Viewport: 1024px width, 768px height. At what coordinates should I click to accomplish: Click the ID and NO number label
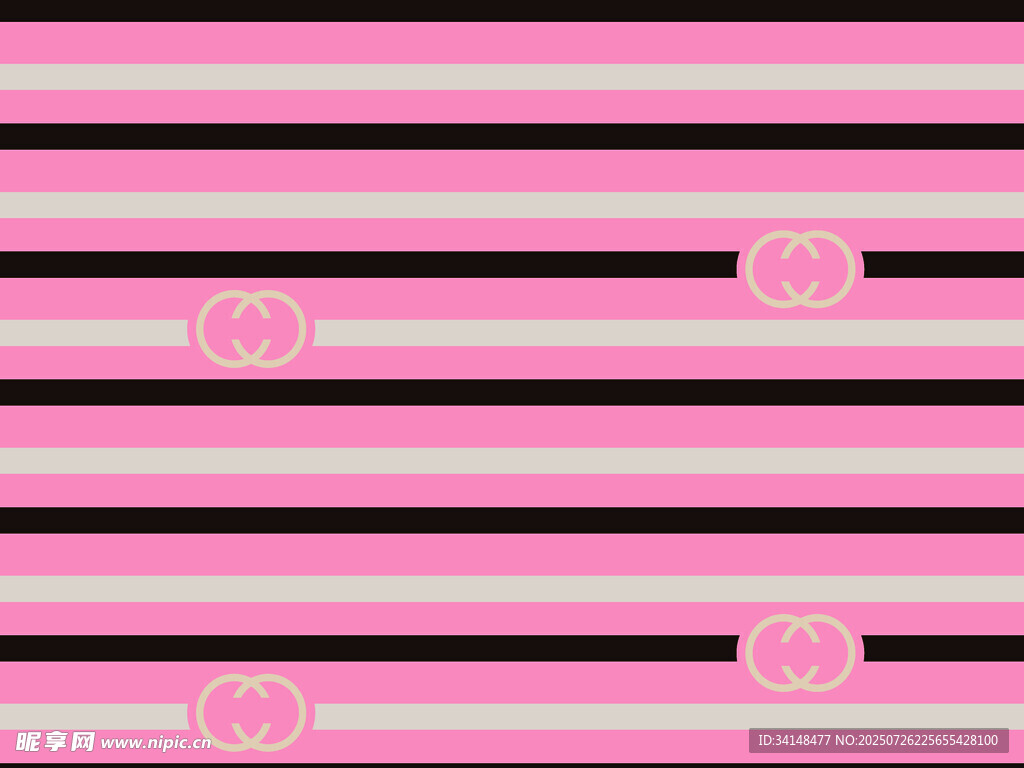tap(878, 740)
